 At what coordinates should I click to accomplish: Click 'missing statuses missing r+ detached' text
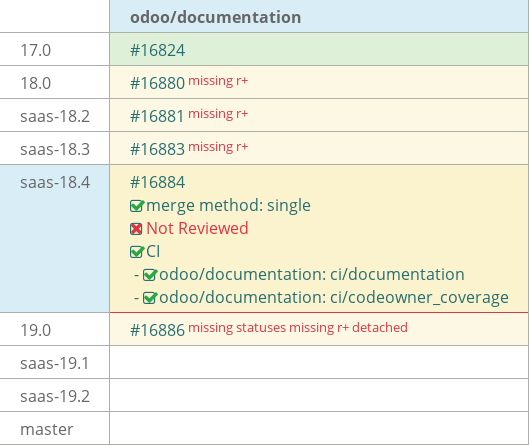pyautogui.click(x=298, y=328)
